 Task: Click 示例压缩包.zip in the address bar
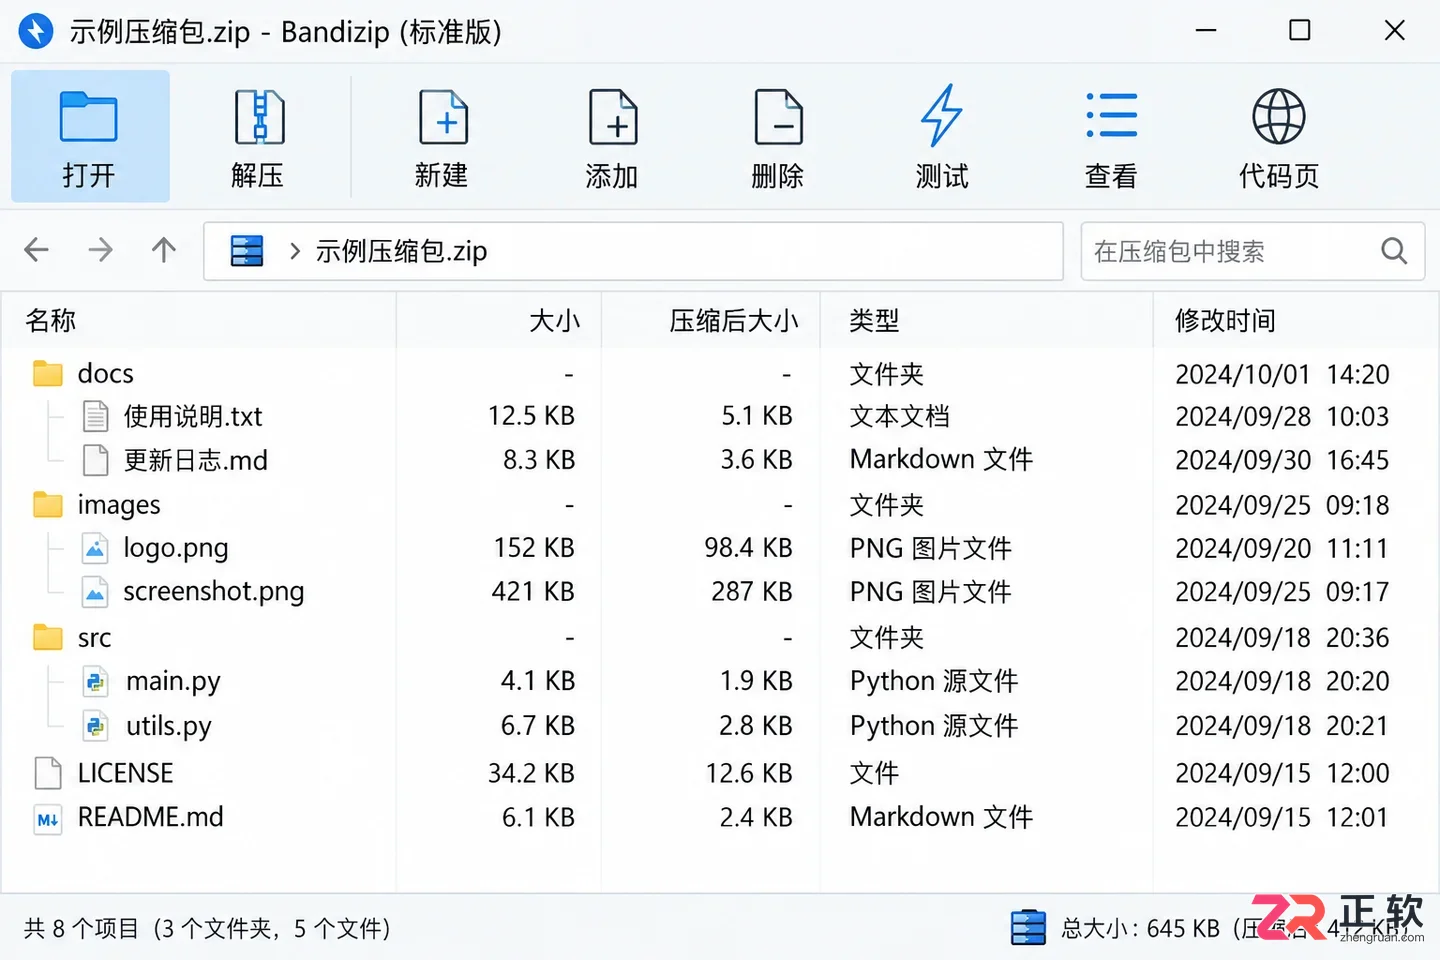(401, 251)
